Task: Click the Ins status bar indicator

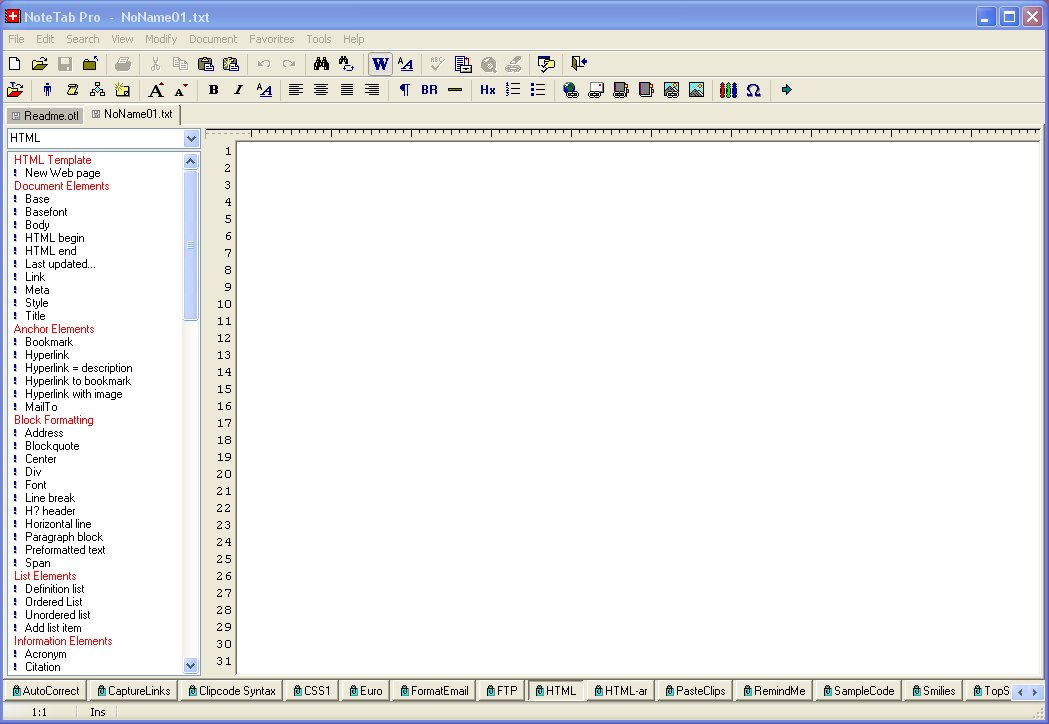Action: click(x=98, y=712)
